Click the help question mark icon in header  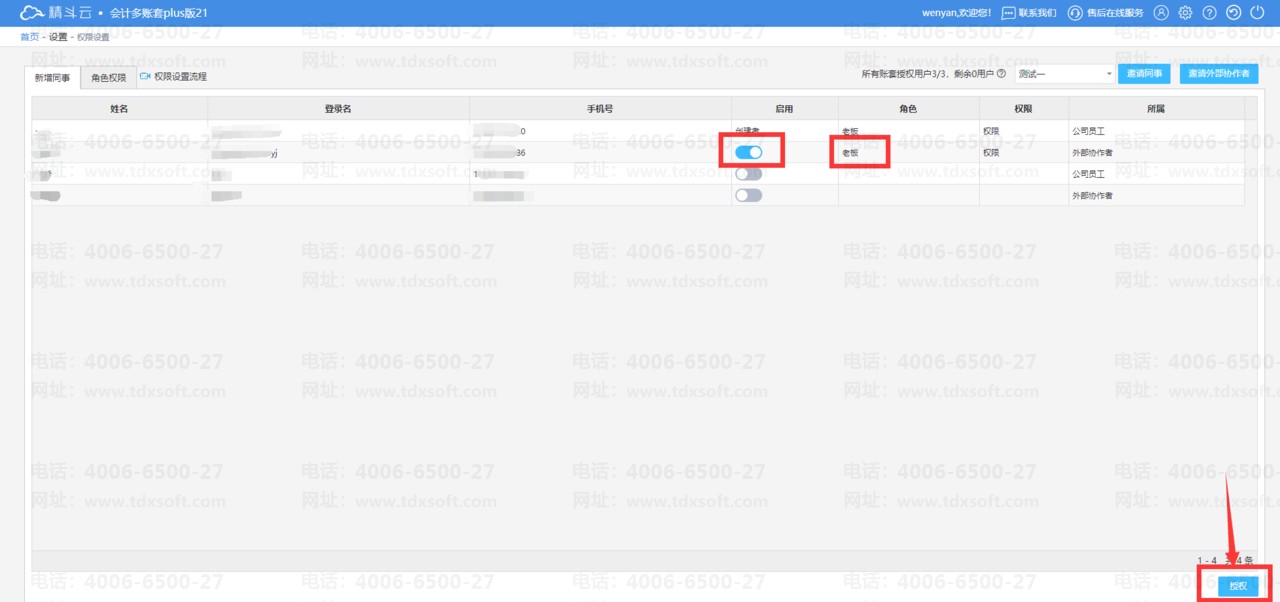pyautogui.click(x=1210, y=13)
